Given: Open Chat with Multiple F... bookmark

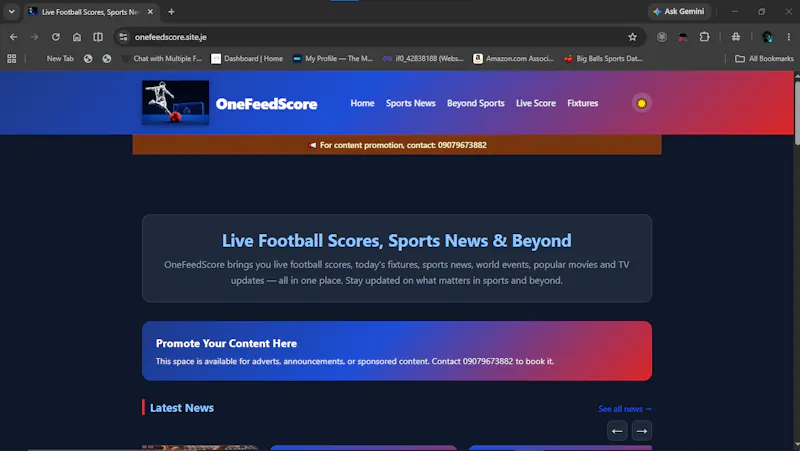Looking at the screenshot, I should [x=161, y=59].
